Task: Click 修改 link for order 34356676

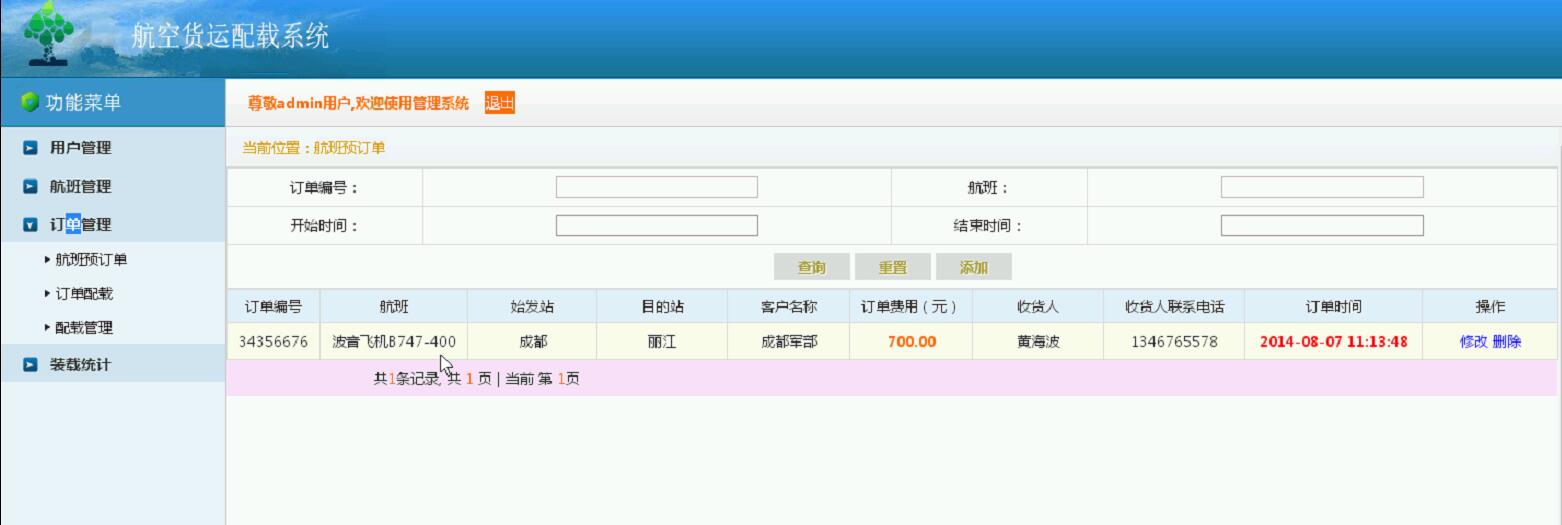Action: pyautogui.click(x=1474, y=342)
